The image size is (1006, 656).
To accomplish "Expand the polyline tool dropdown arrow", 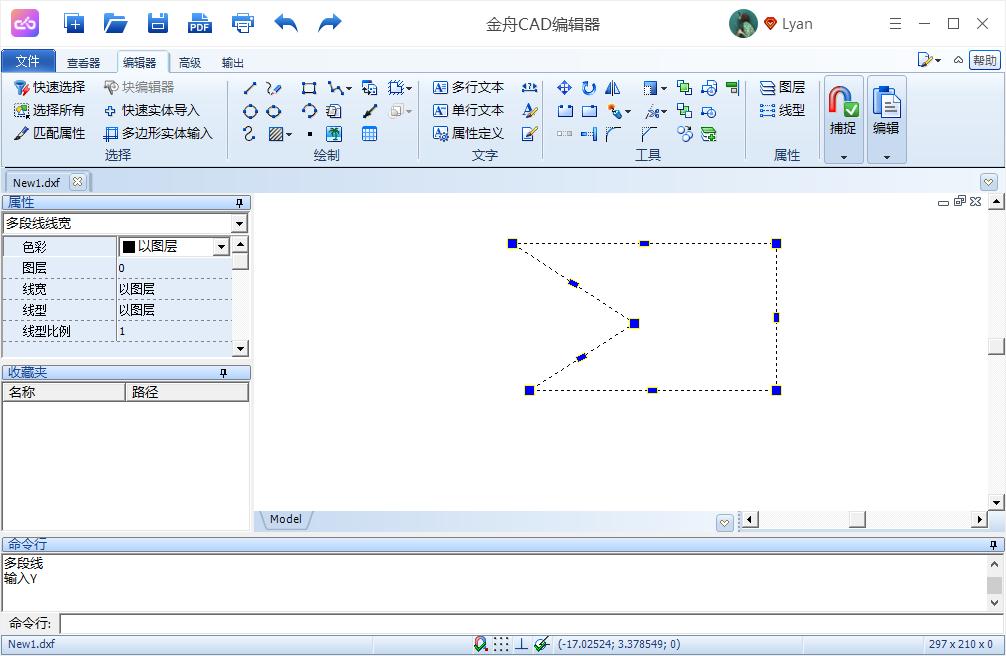I will (x=348, y=89).
